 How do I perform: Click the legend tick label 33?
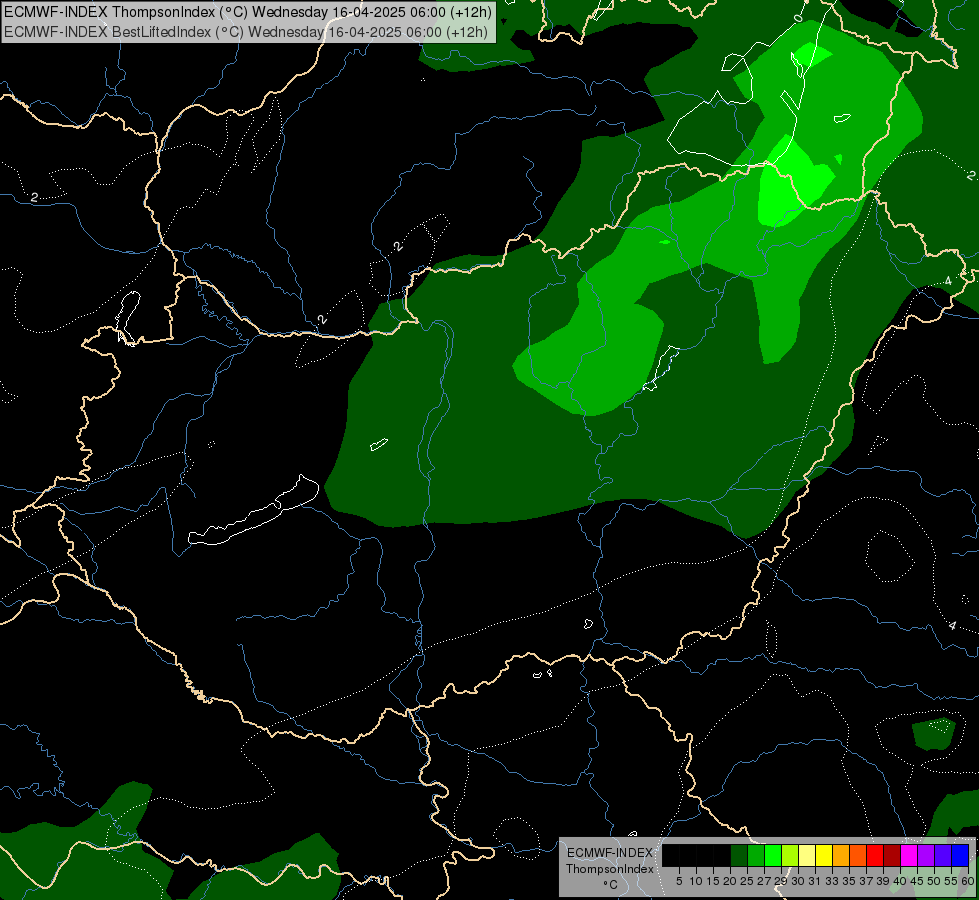[832, 881]
